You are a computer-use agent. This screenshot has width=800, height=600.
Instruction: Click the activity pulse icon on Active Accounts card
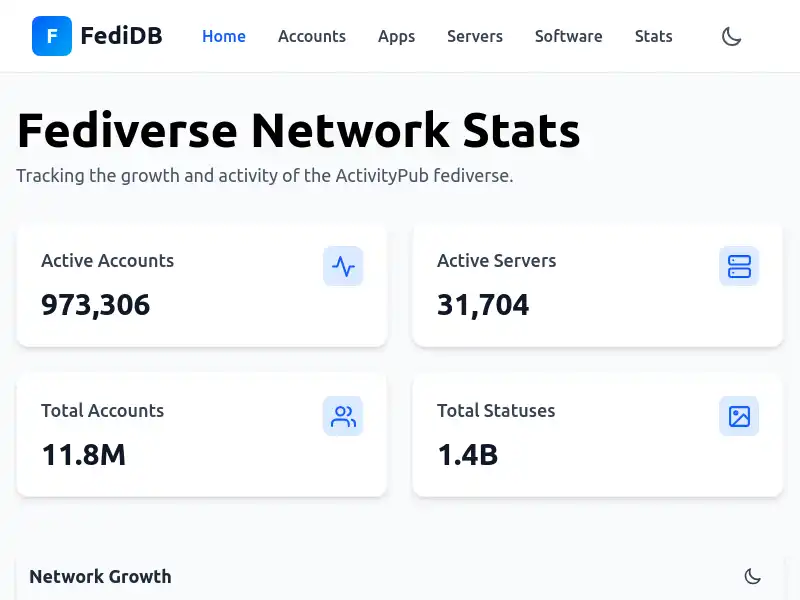[343, 266]
